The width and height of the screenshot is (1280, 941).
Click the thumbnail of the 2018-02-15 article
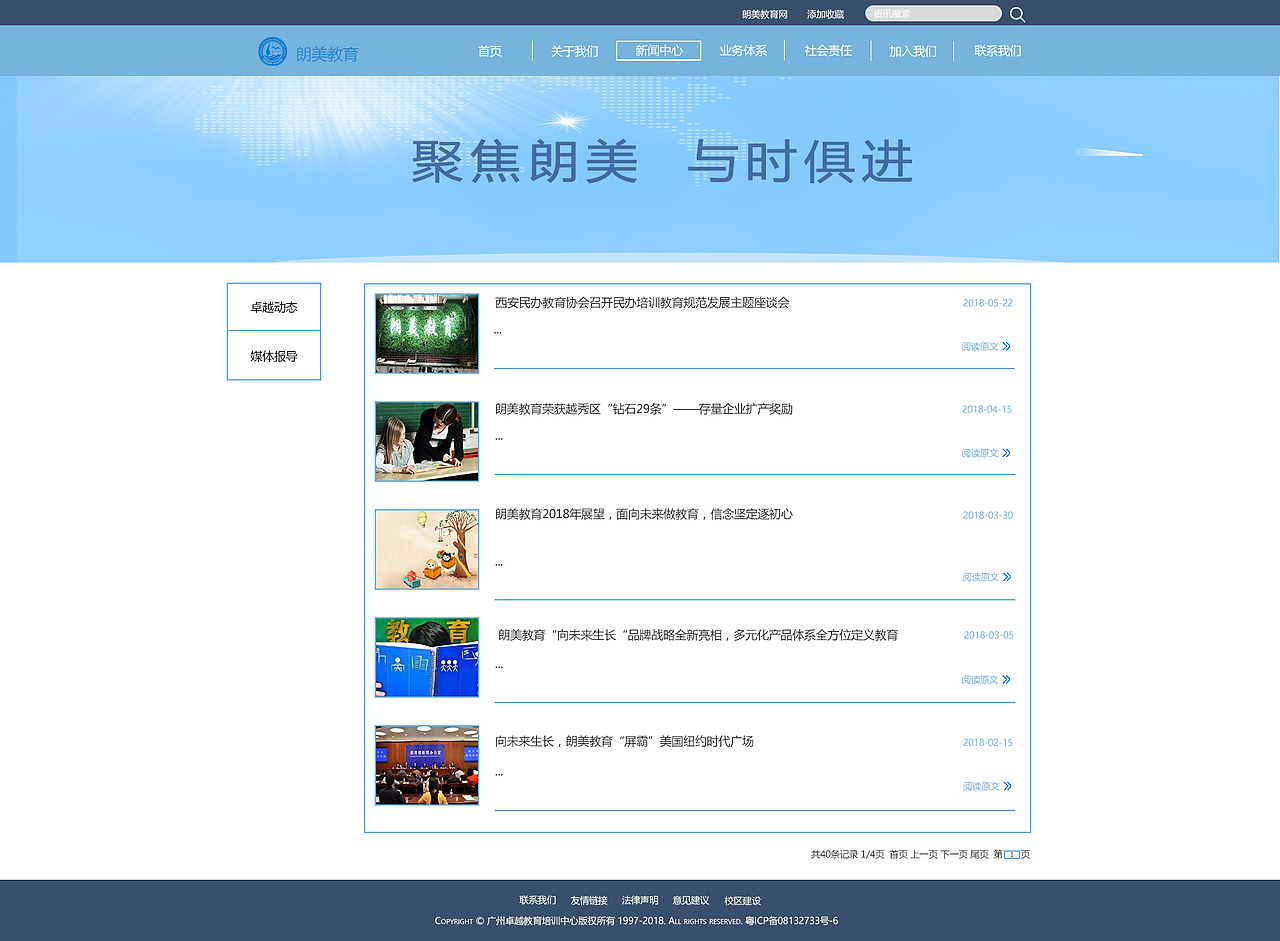point(426,765)
